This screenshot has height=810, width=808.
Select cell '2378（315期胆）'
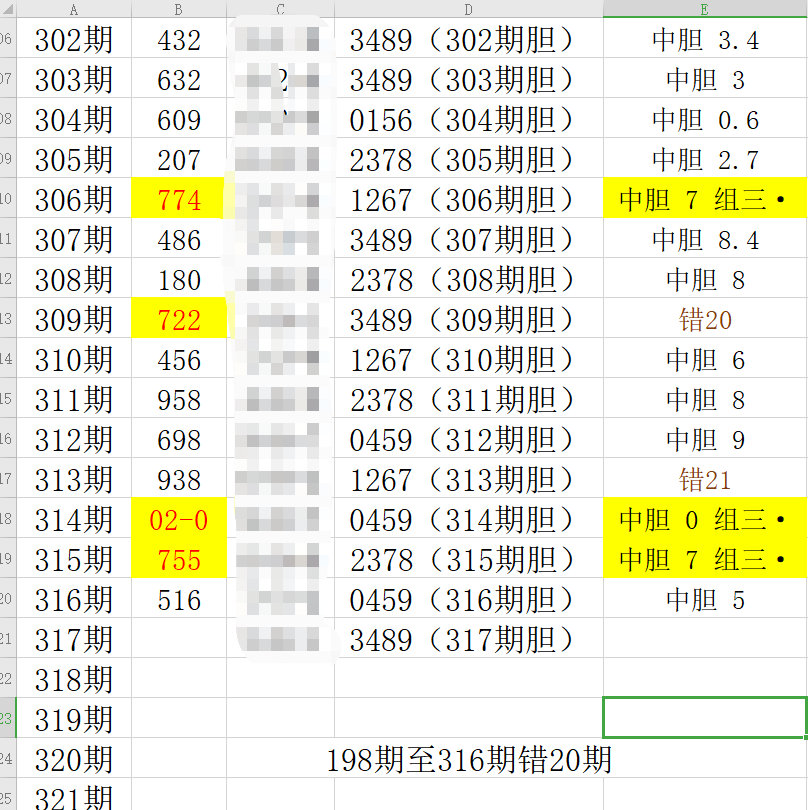click(x=469, y=559)
